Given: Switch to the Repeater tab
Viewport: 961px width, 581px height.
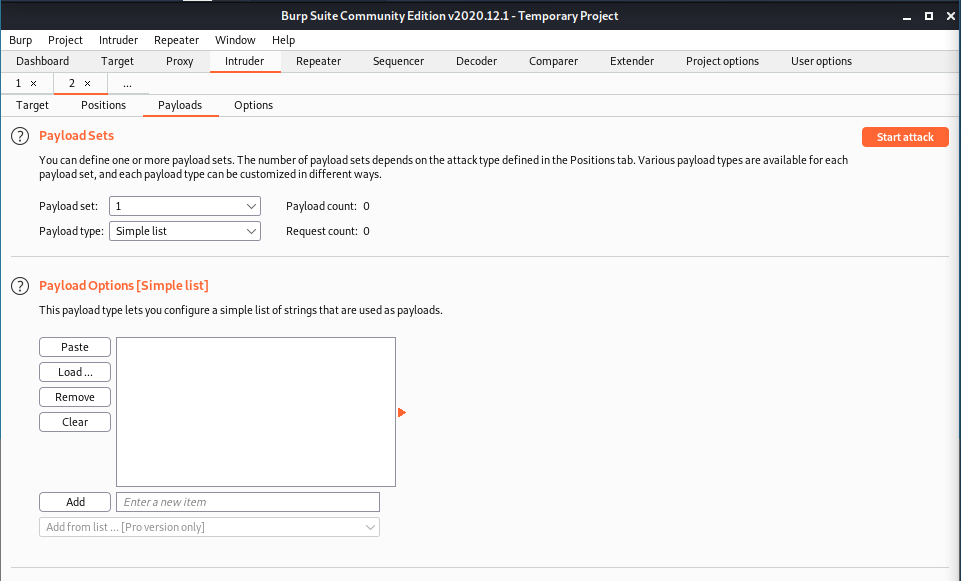Looking at the screenshot, I should coord(319,61).
